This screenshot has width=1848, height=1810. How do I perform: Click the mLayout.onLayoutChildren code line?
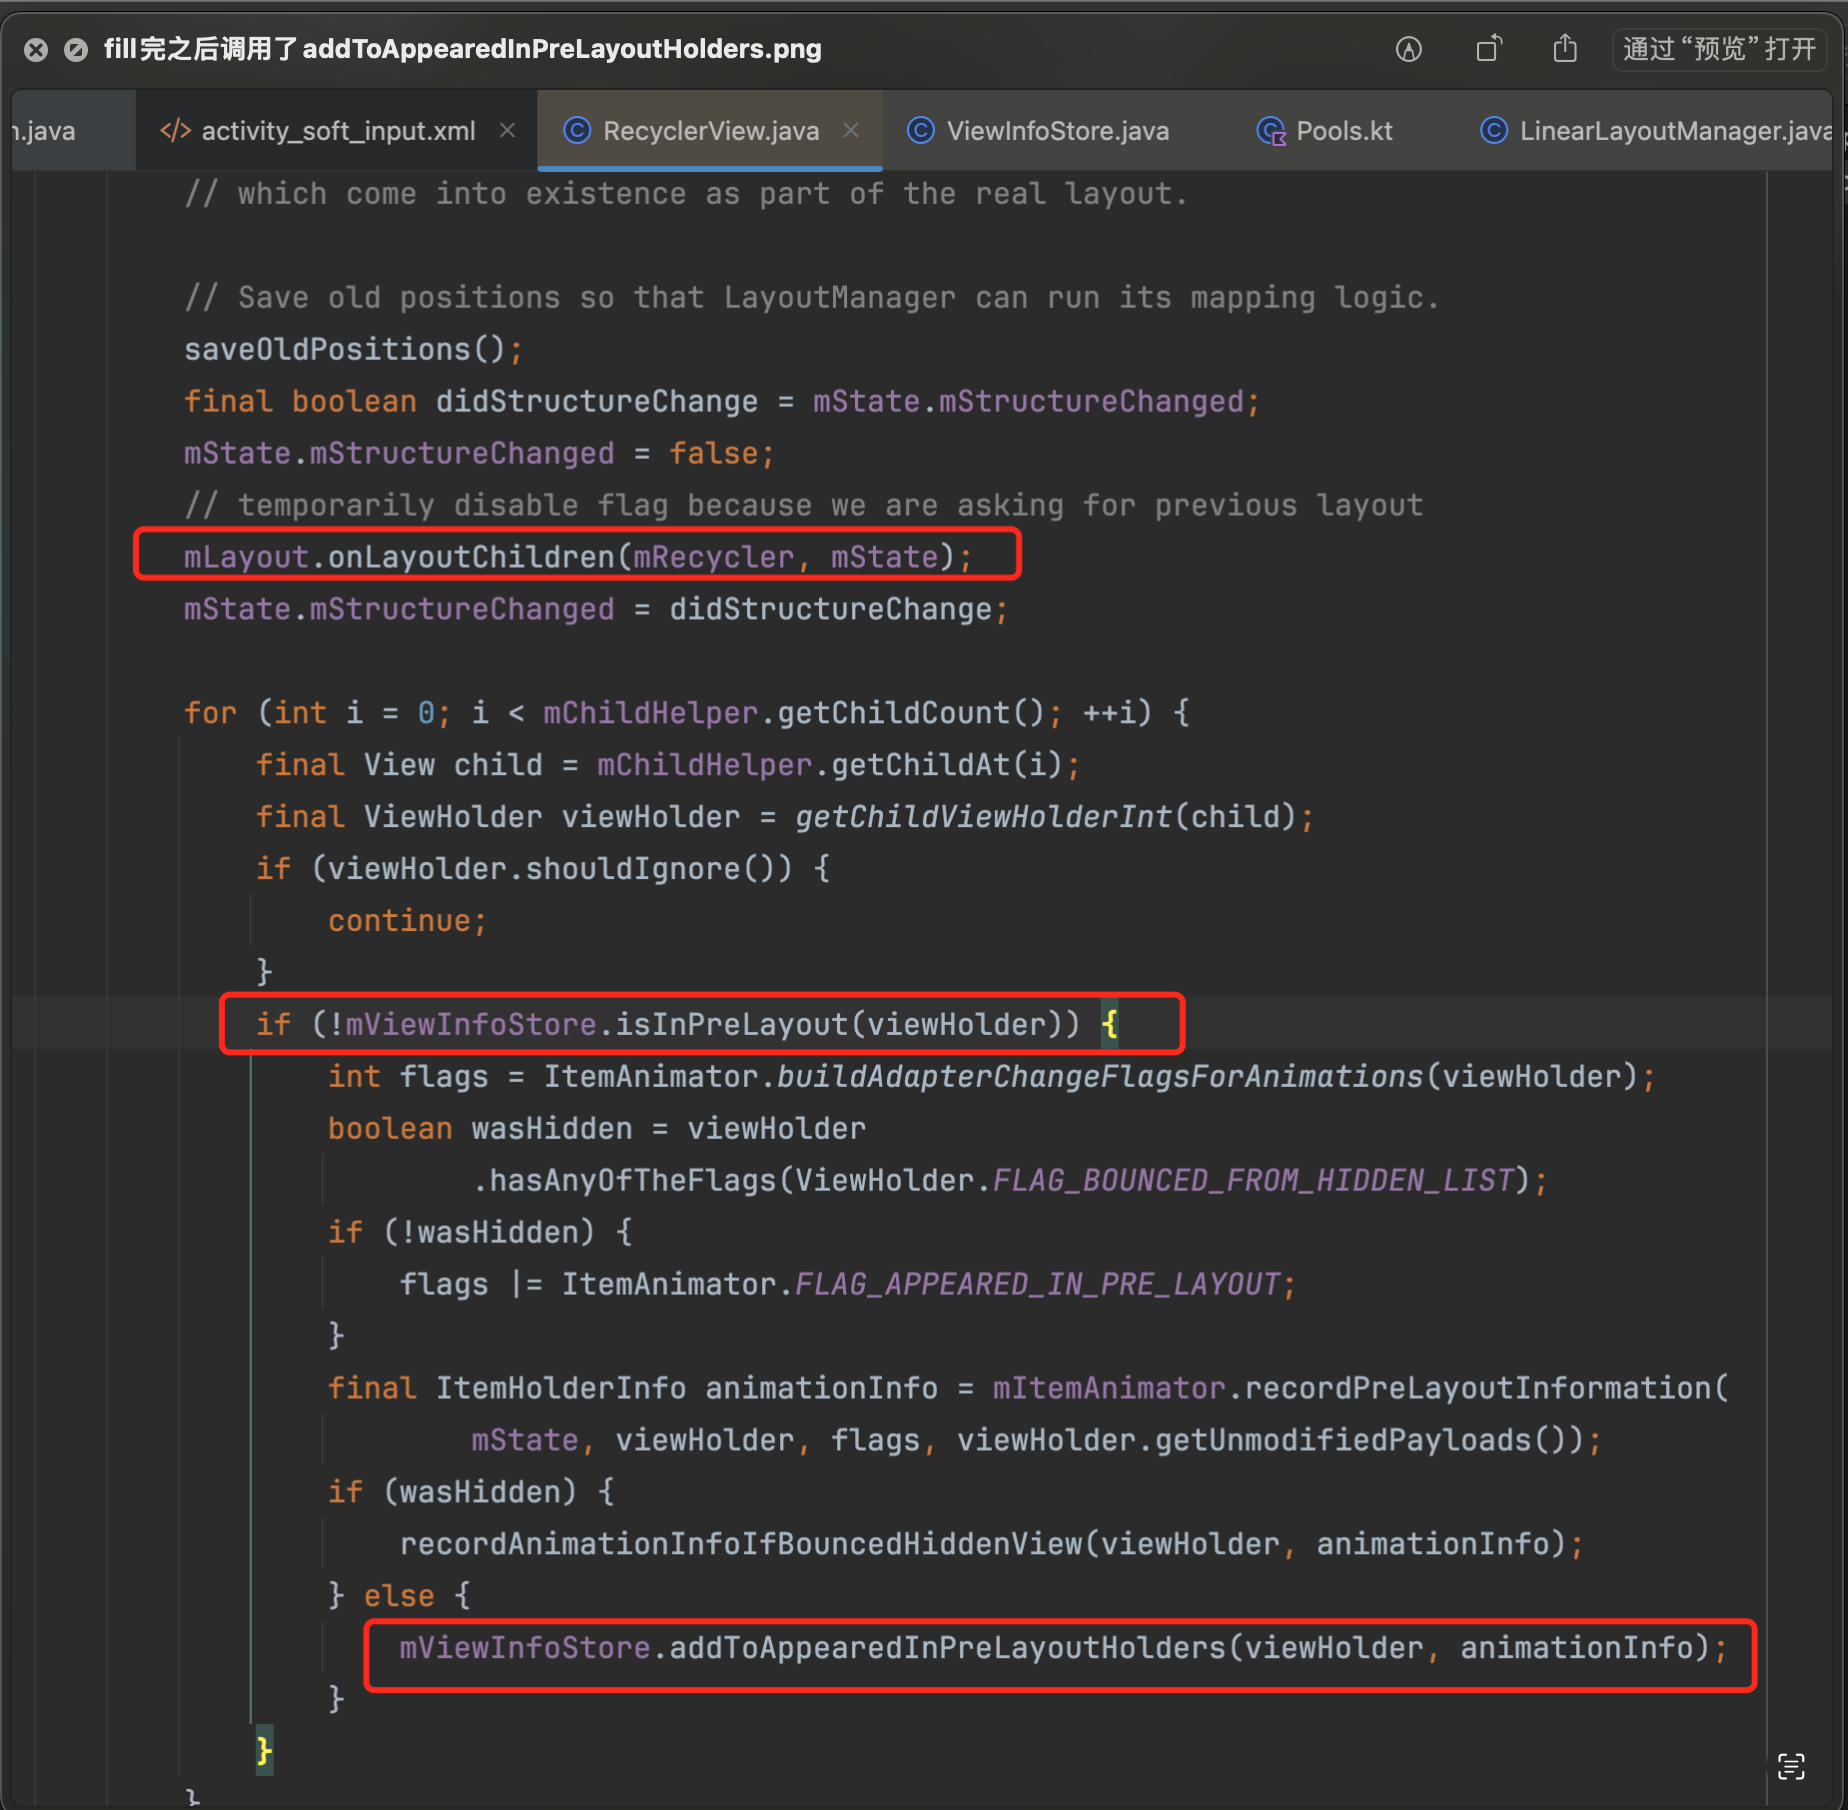point(576,557)
